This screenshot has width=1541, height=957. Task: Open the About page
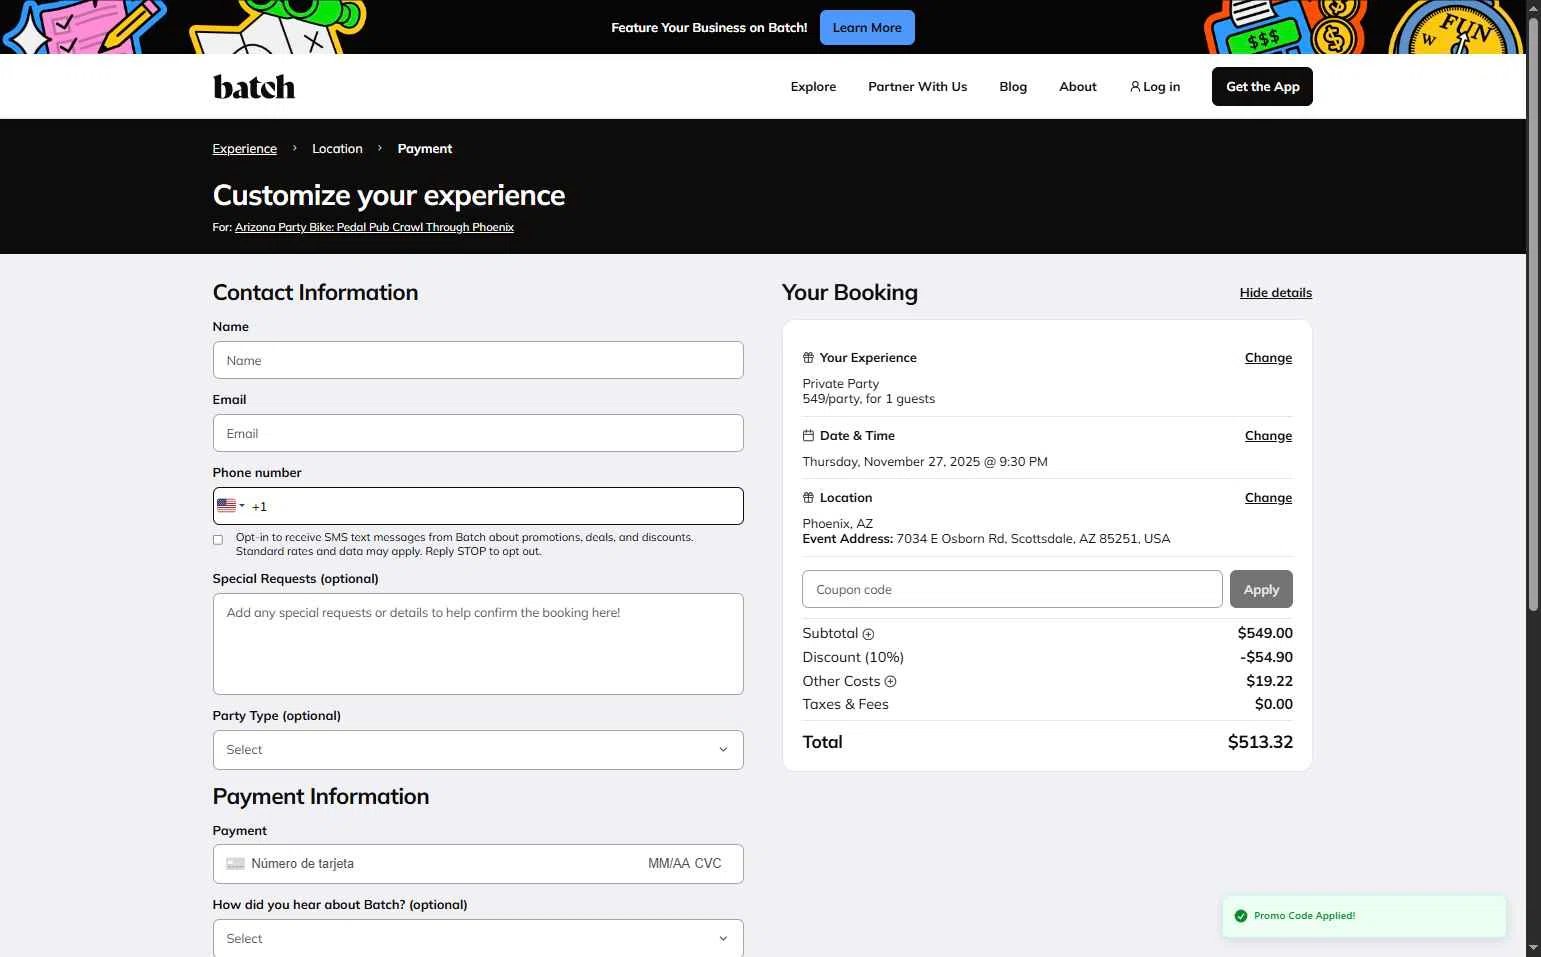point(1078,87)
